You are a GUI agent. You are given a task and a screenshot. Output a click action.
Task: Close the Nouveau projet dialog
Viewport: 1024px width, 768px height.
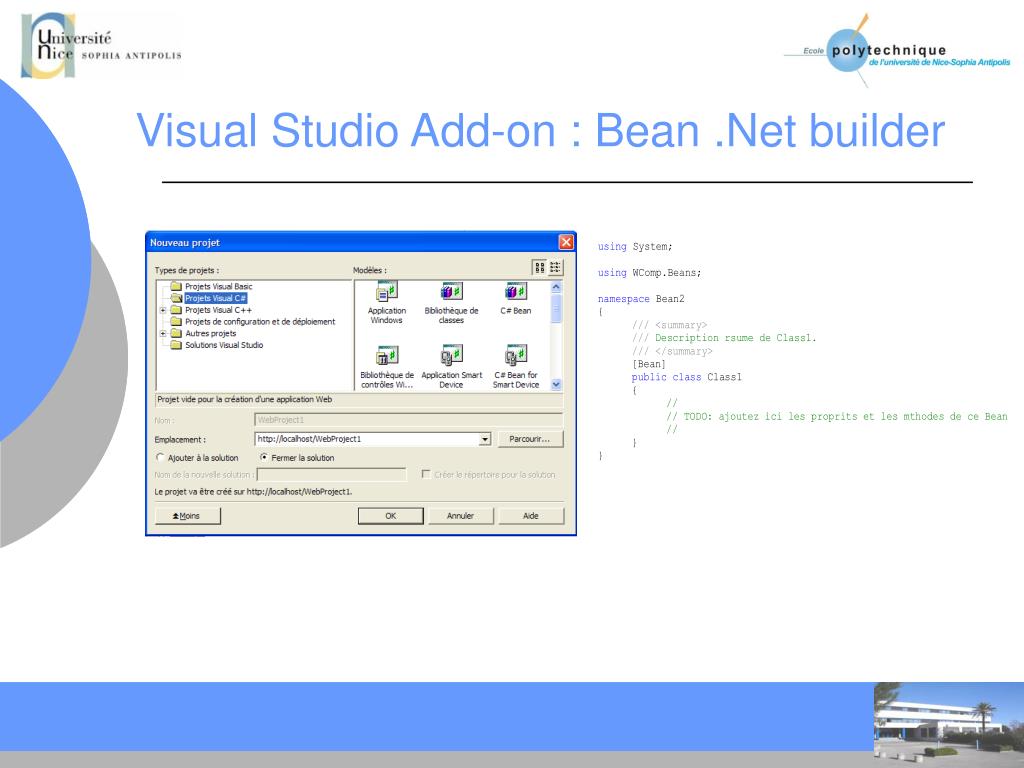click(566, 242)
